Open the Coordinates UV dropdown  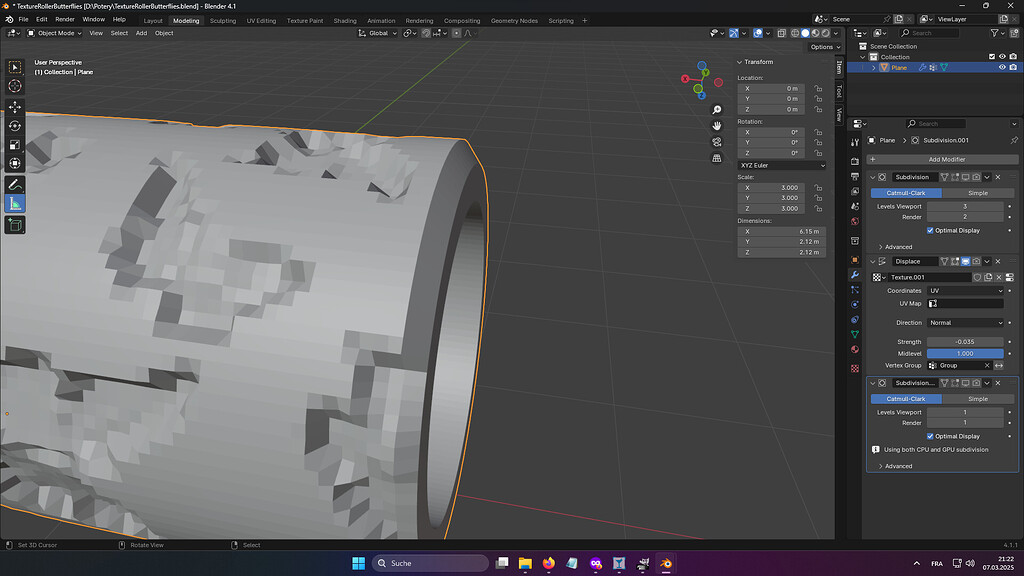(x=965, y=291)
